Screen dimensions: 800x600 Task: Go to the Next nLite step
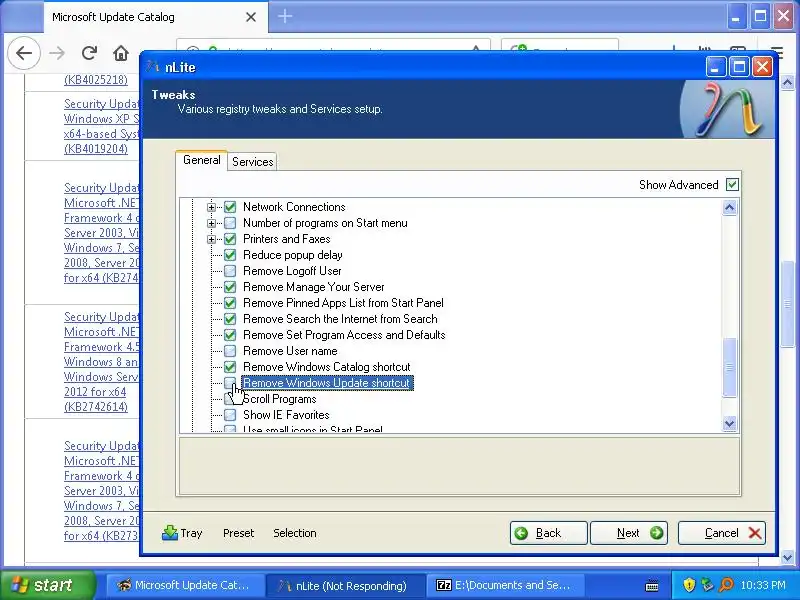pos(629,533)
